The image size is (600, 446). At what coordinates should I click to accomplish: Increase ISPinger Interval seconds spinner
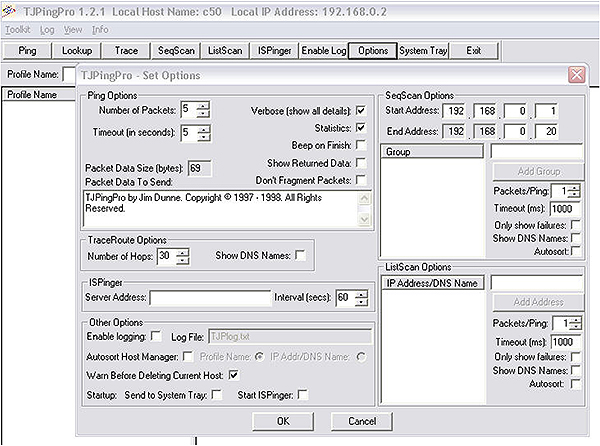coord(361,294)
